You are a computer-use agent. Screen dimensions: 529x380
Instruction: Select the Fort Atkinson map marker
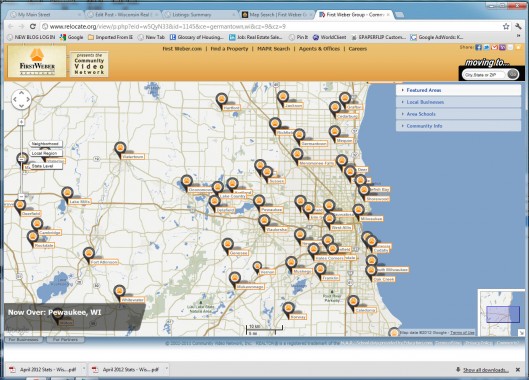pyautogui.click(x=89, y=254)
